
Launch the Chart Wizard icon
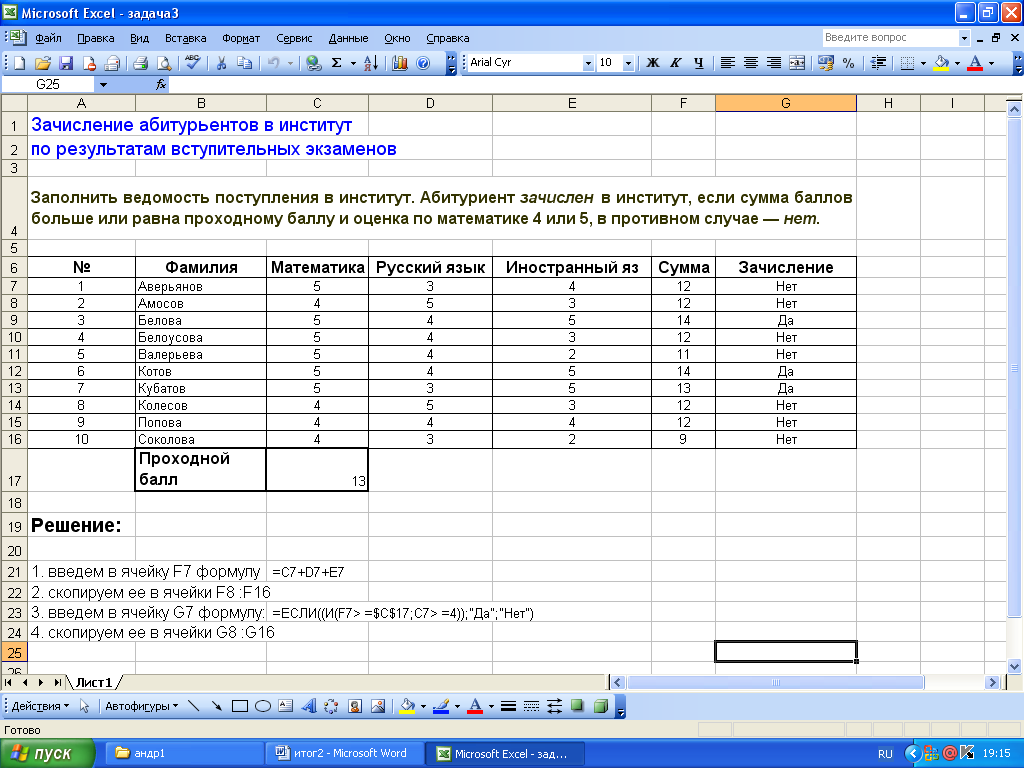(400, 63)
